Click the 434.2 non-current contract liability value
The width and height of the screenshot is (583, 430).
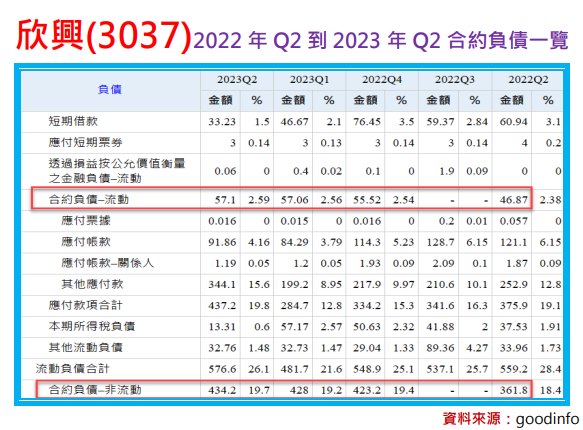222,391
